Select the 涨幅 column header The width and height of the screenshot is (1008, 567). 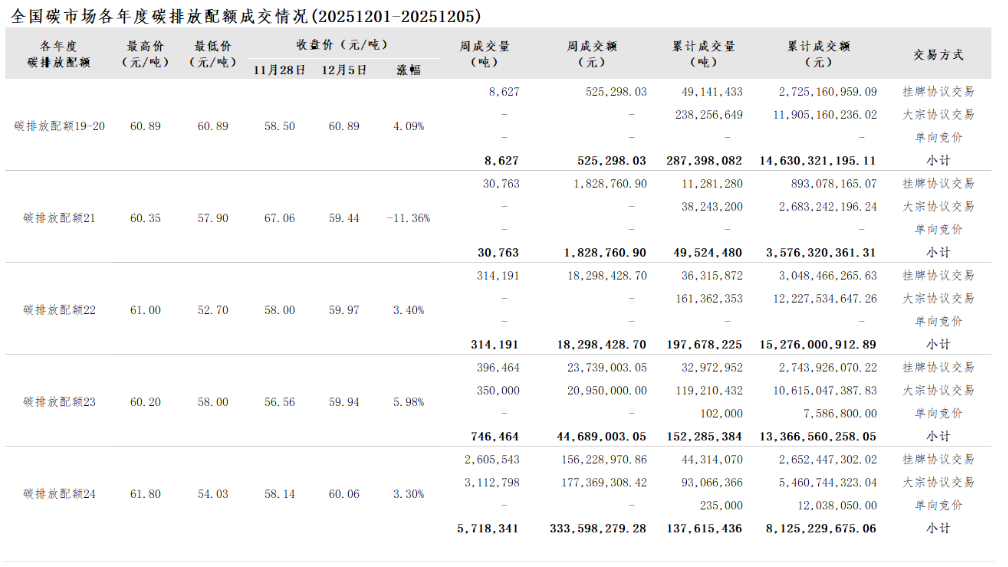click(x=408, y=70)
